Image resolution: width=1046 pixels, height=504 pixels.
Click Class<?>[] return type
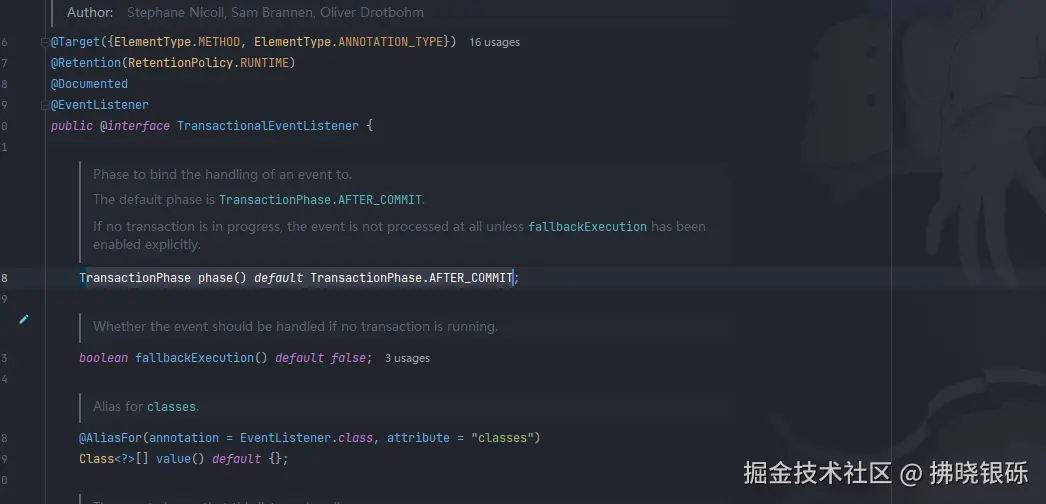(114, 459)
